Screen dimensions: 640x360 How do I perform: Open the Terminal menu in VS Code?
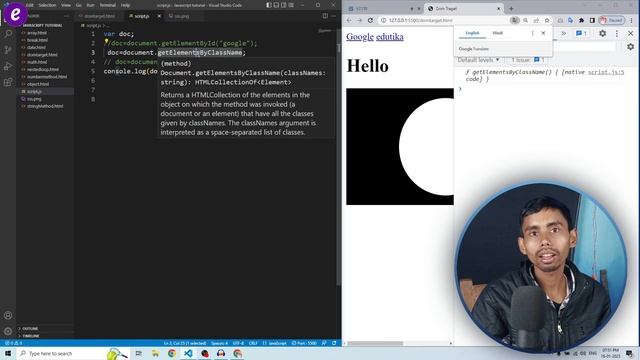107,5
